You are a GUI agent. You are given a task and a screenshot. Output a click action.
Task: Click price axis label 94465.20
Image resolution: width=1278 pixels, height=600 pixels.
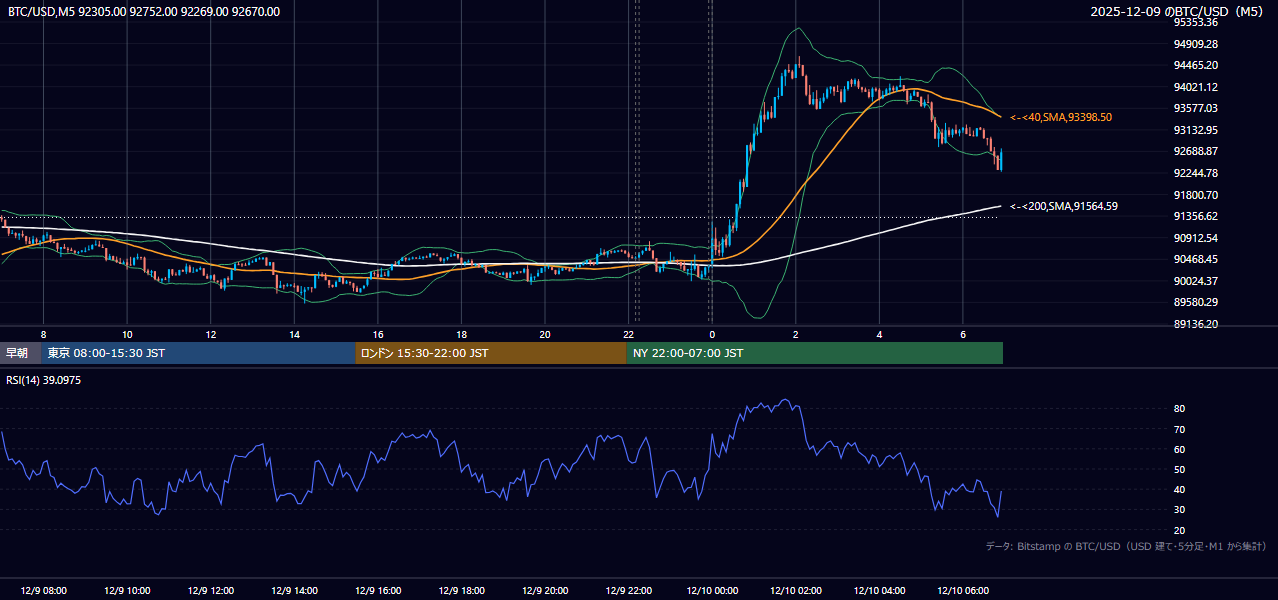tap(1196, 65)
